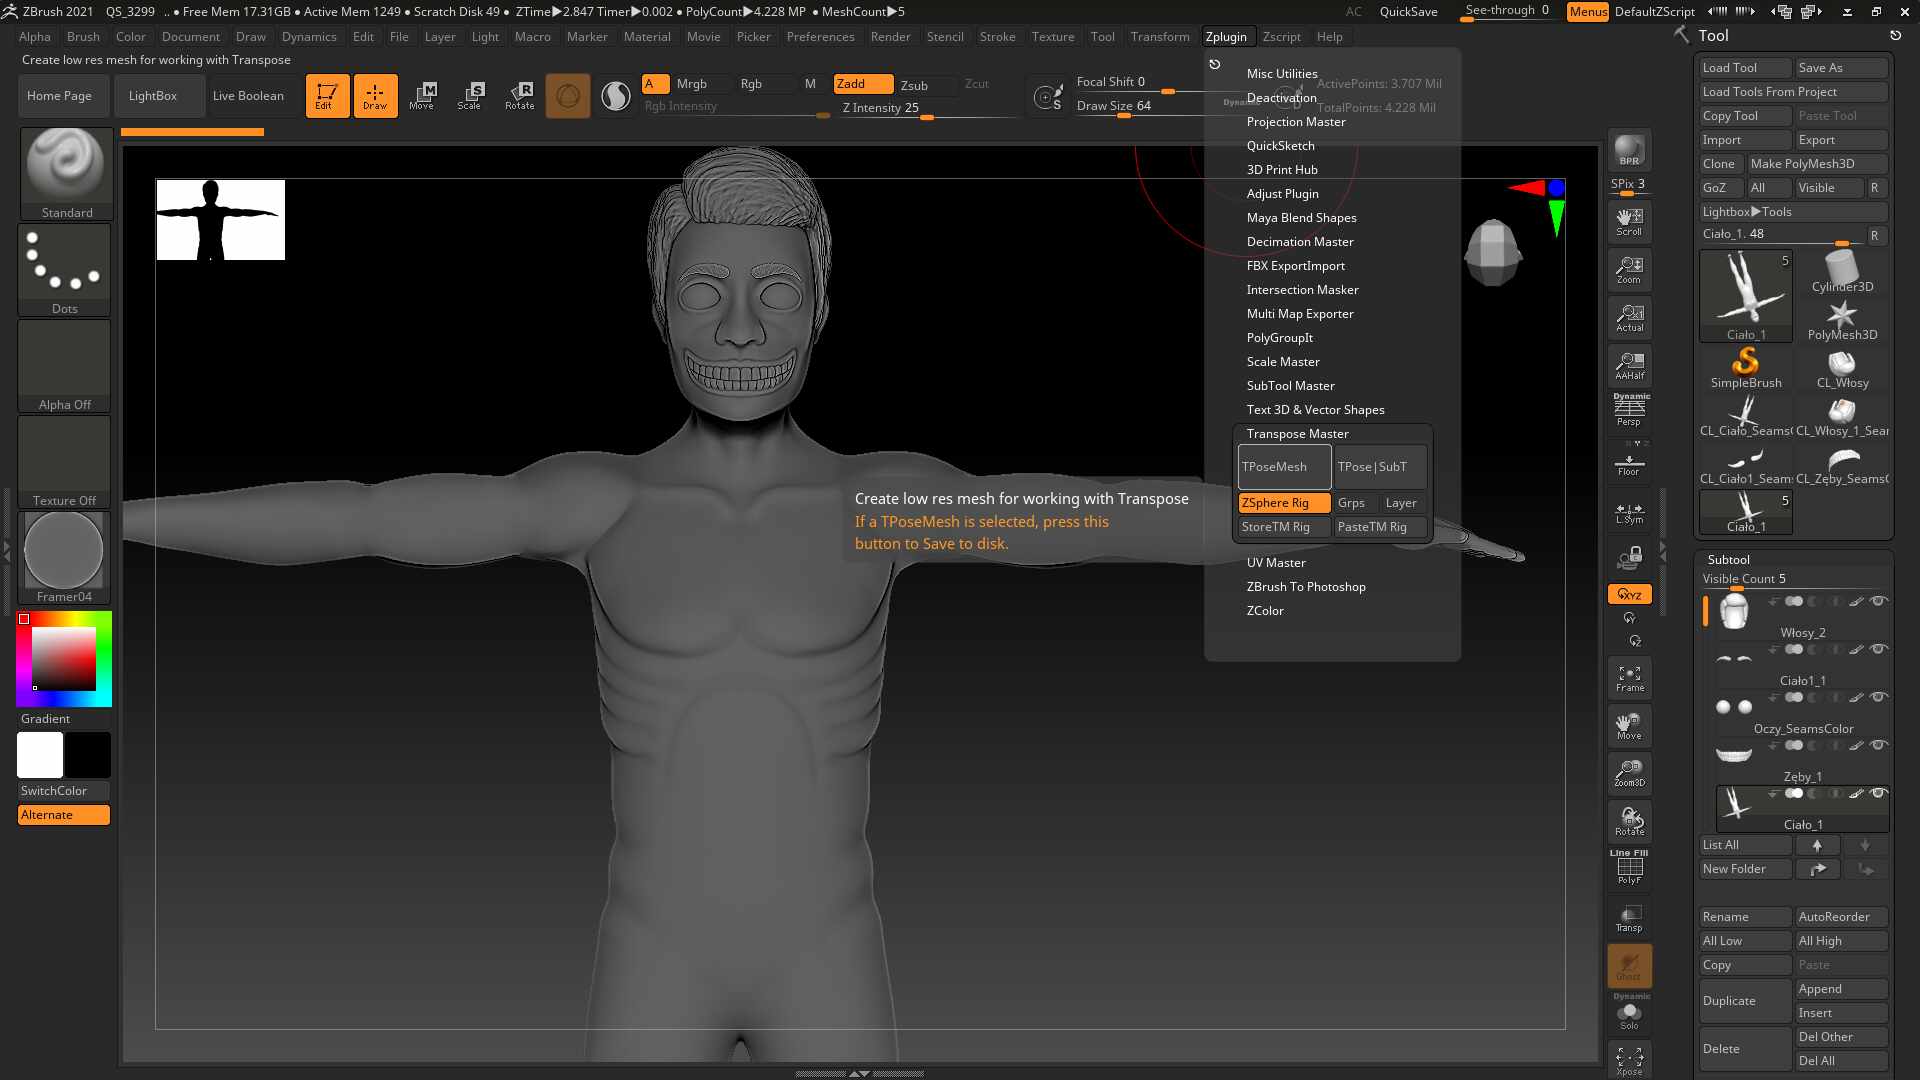Open the Stroke menu
Screen dimensions: 1920x1080
tap(997, 37)
